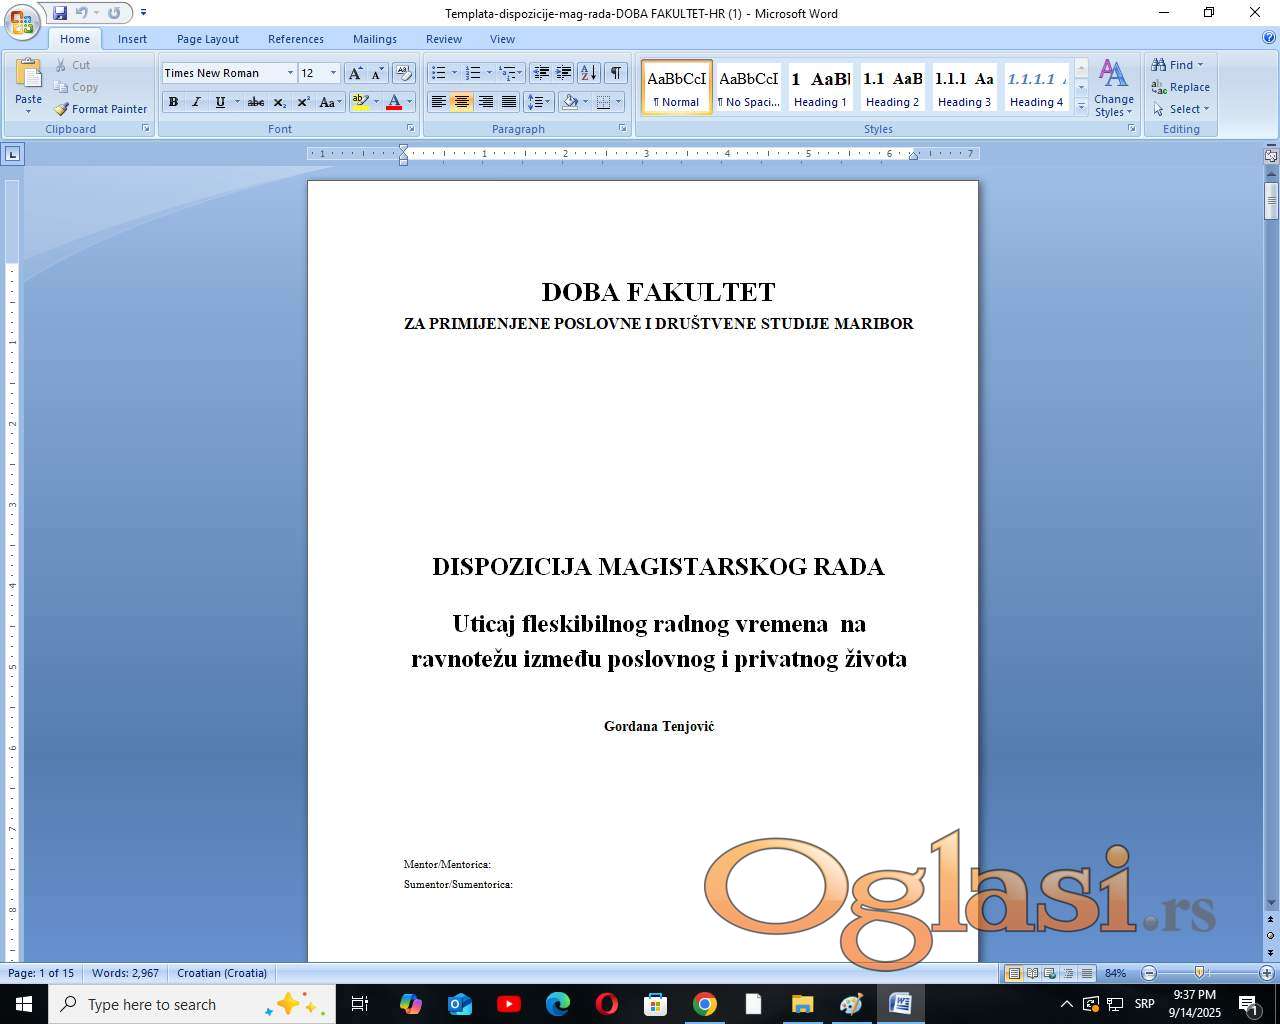
Task: Expand the Styles gallery more arrow
Action: click(1081, 107)
